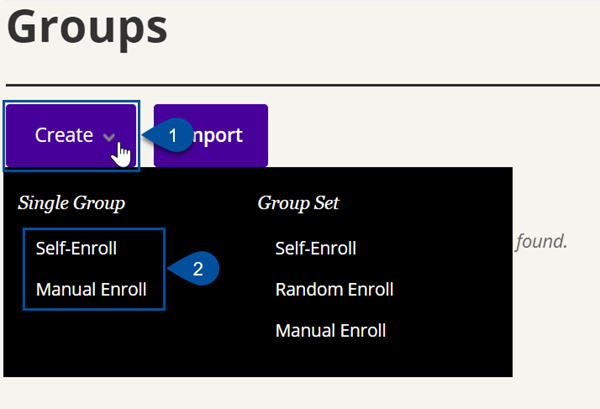
Task: Select Self-Enroll under Single Group
Action: [x=76, y=248]
